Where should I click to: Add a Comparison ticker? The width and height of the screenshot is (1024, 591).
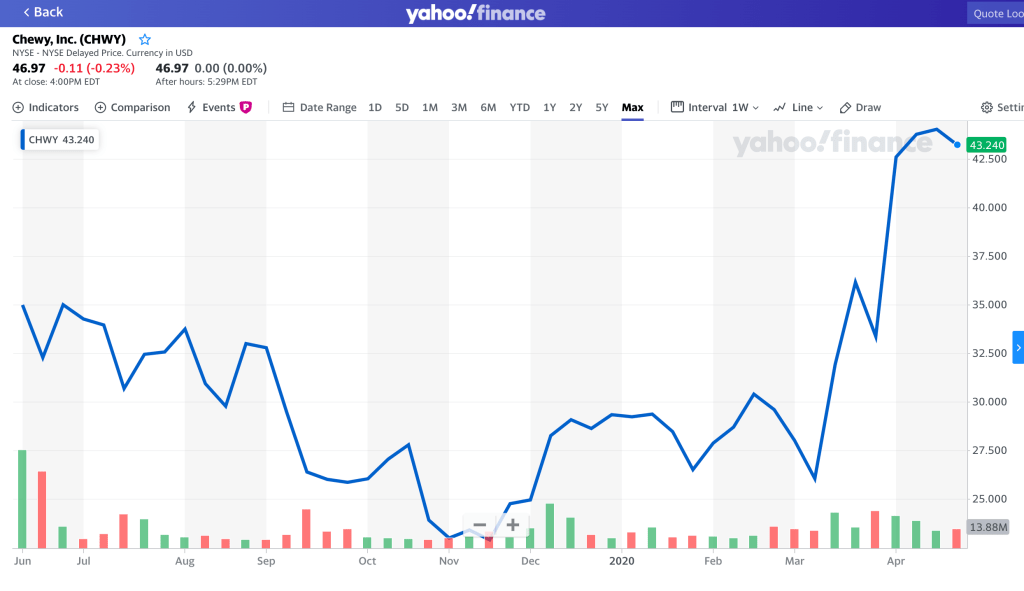[x=132, y=107]
